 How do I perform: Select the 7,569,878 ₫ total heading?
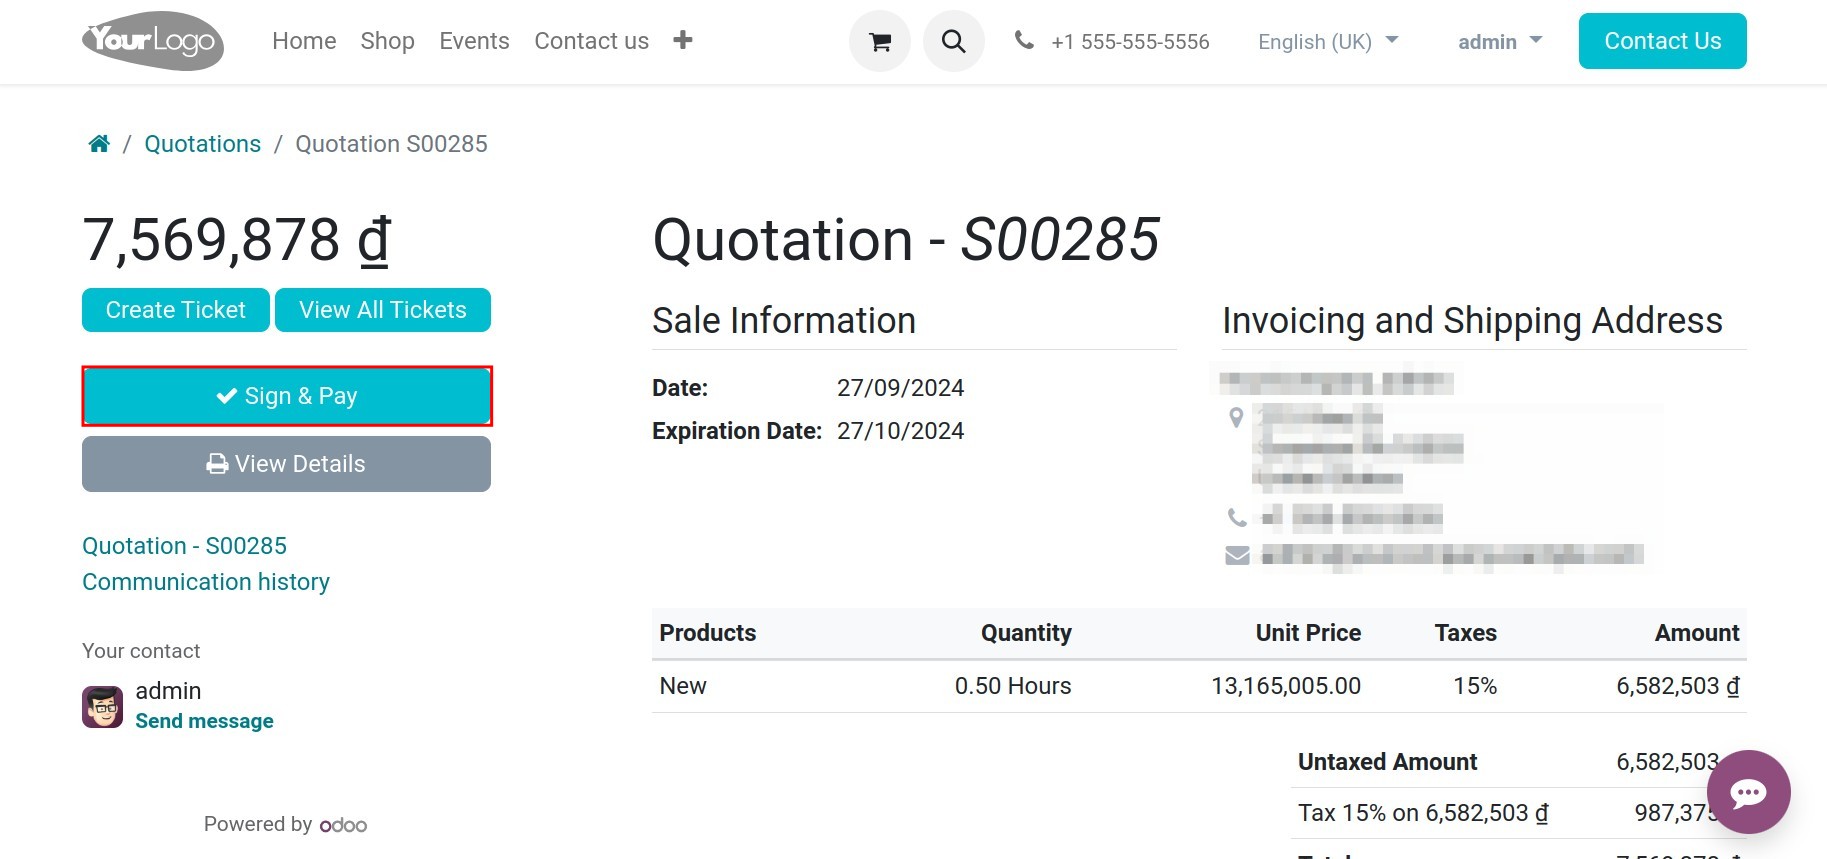click(x=237, y=240)
